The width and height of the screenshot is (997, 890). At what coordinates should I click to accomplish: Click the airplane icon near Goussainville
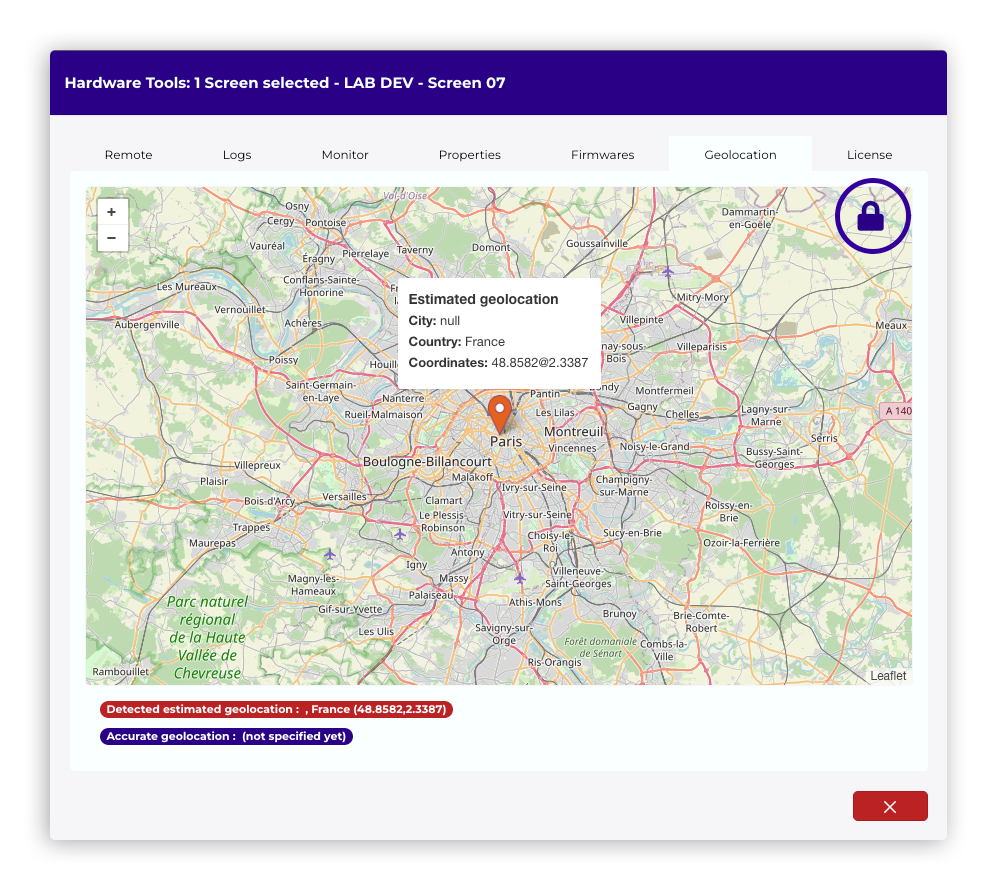coord(668,271)
